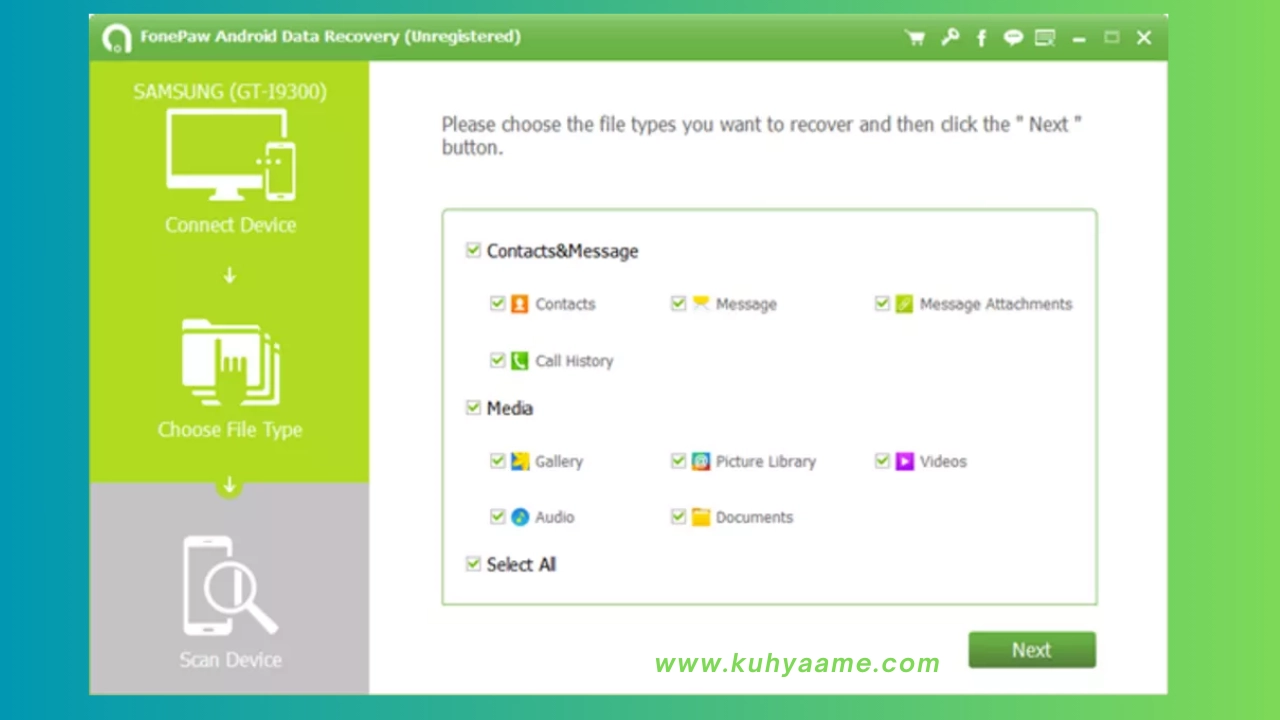Click the blue Audio music icon
1280x720 pixels.
pyautogui.click(x=519, y=517)
